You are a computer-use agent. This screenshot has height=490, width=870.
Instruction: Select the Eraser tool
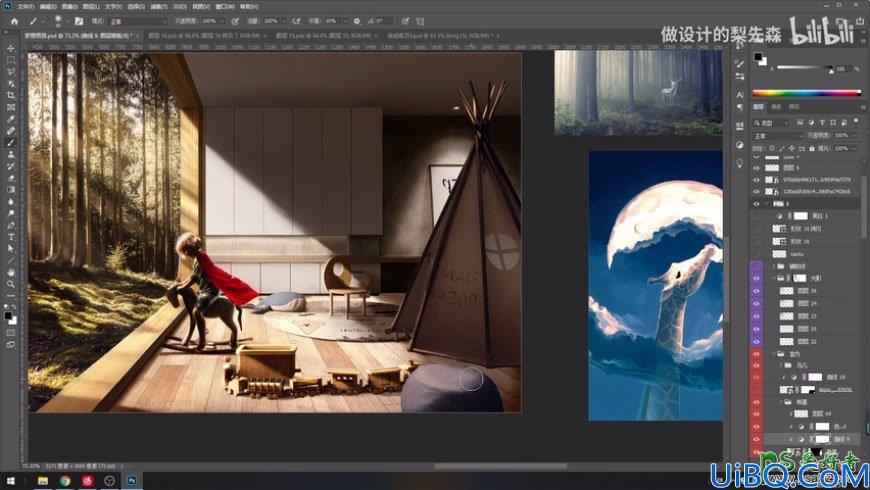click(11, 178)
